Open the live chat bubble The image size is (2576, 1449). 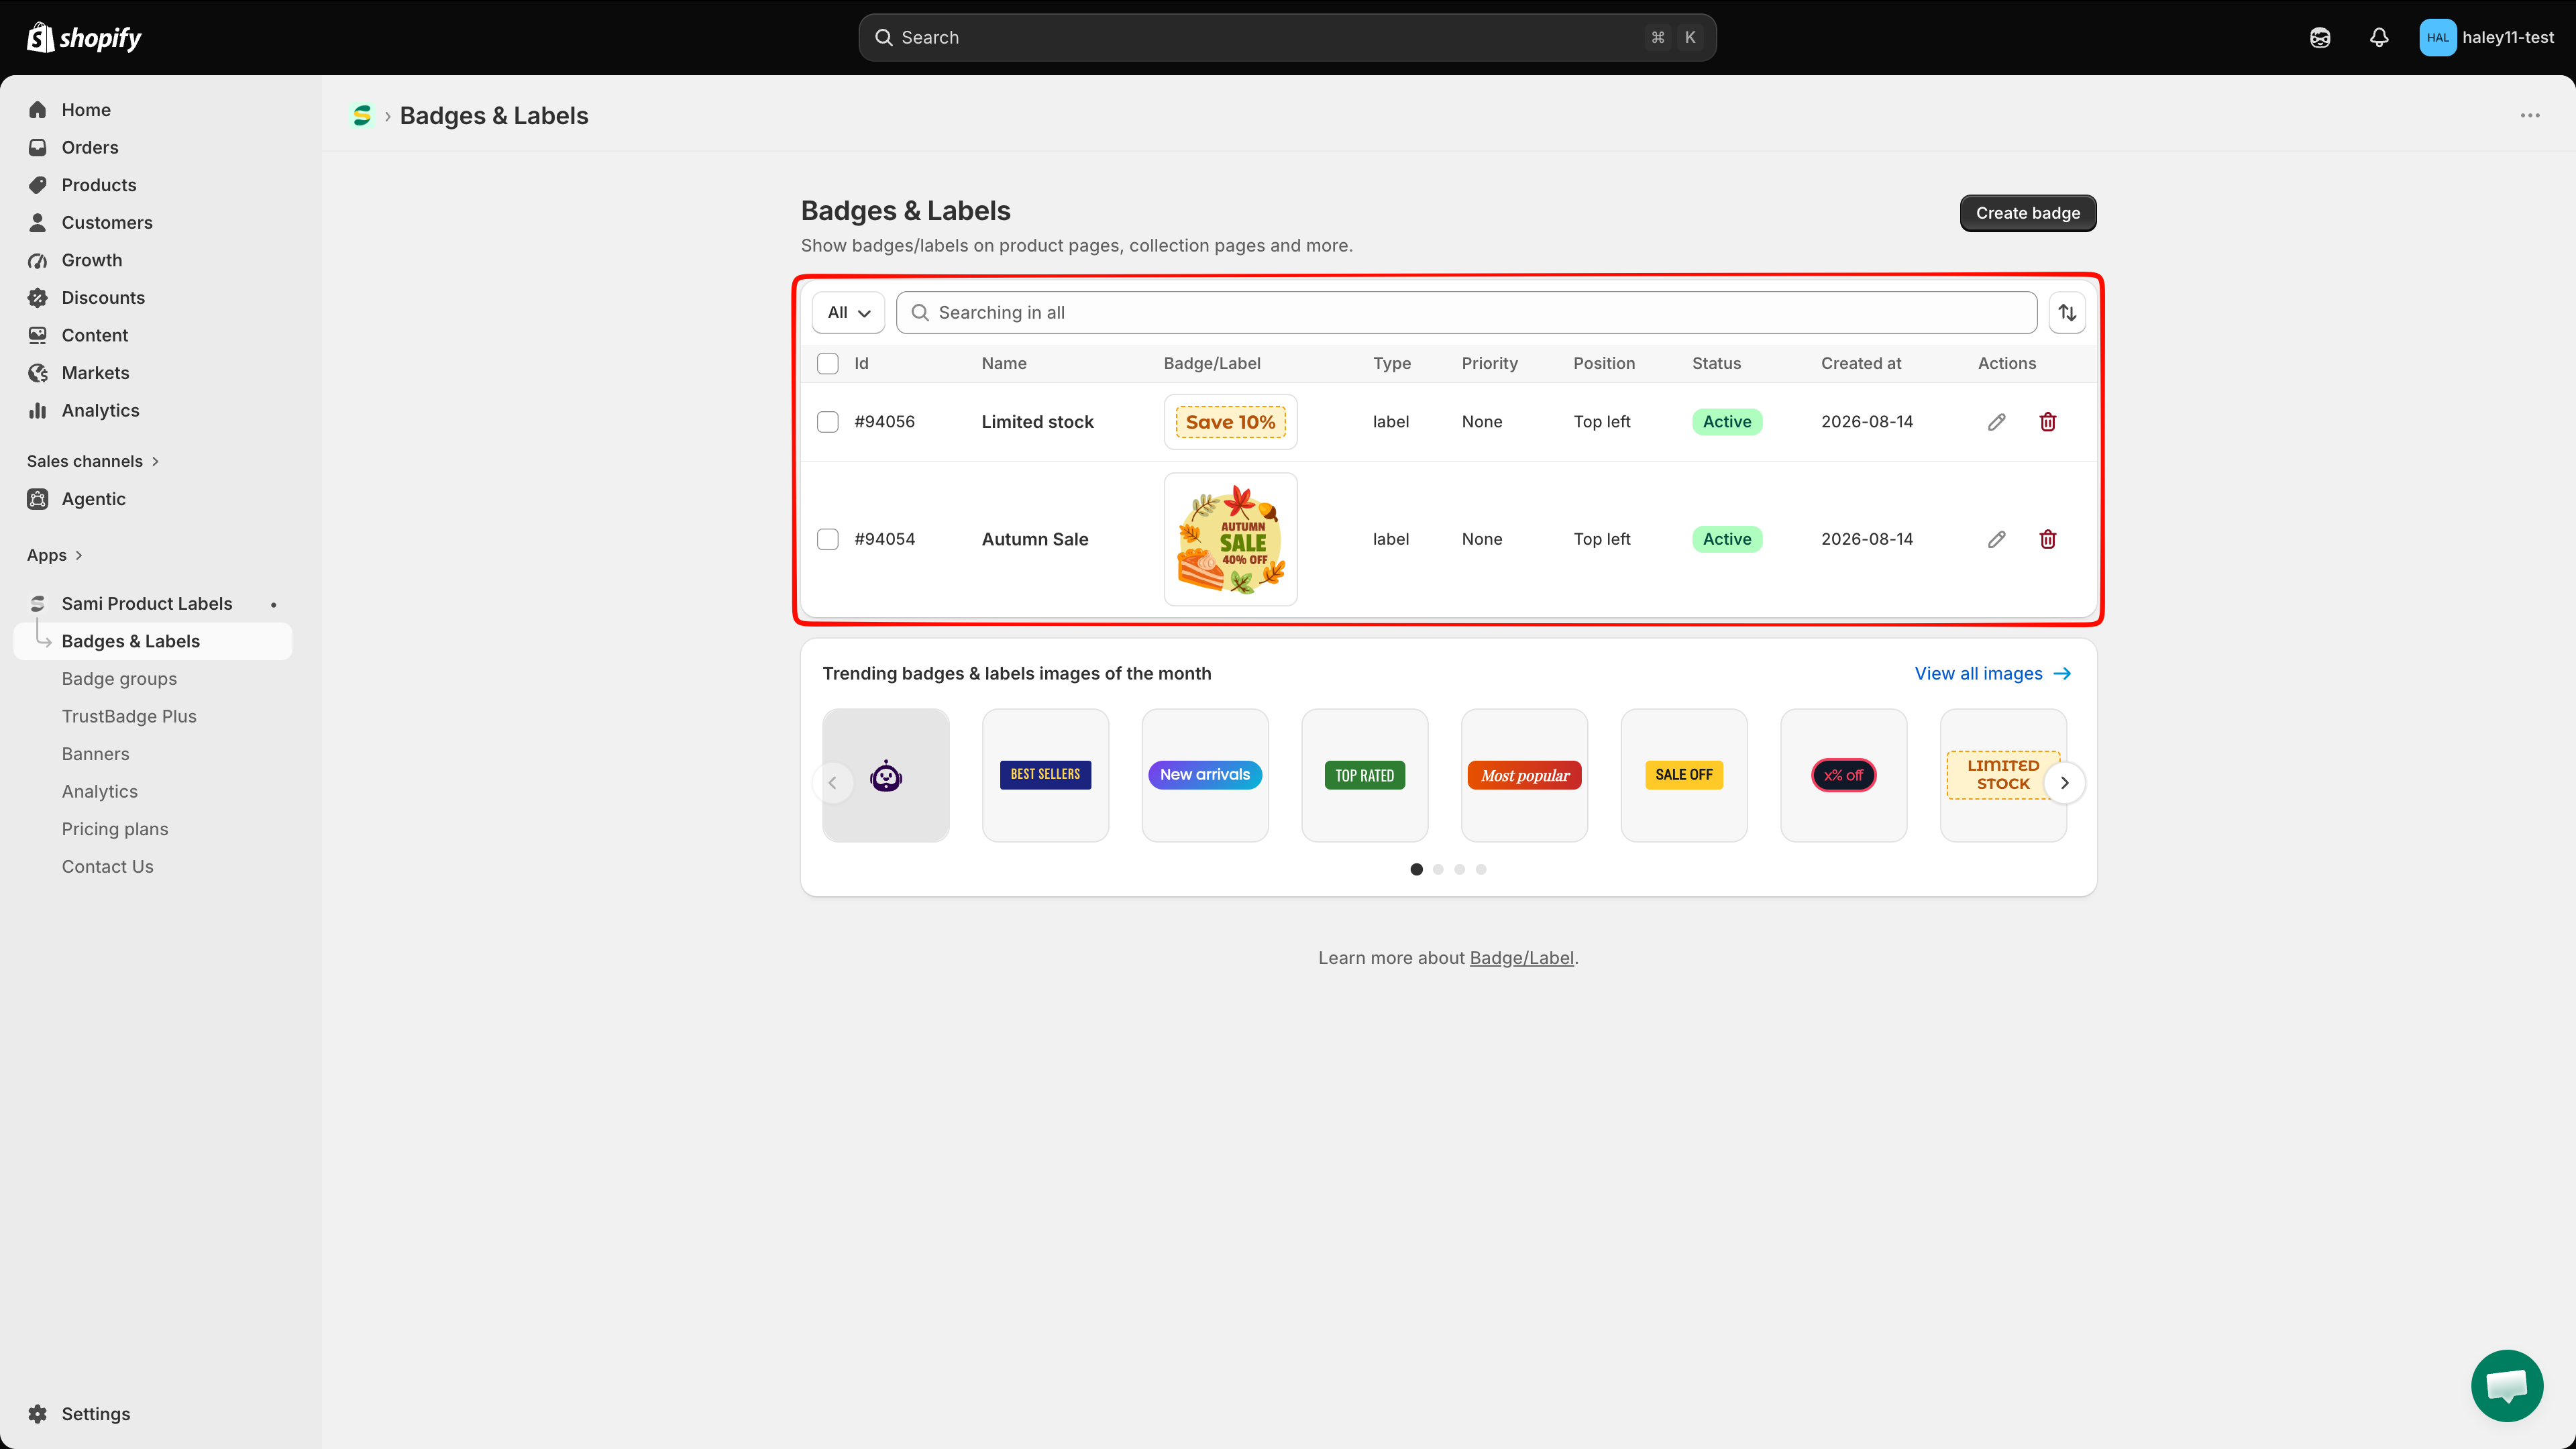(2507, 1386)
